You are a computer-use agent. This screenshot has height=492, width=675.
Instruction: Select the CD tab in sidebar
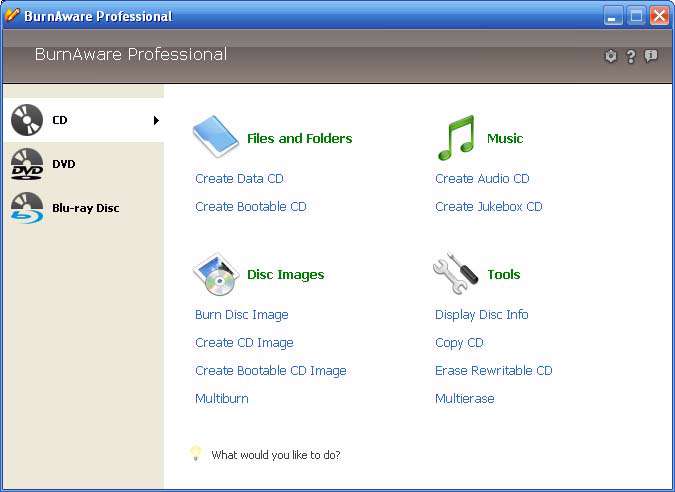point(84,120)
